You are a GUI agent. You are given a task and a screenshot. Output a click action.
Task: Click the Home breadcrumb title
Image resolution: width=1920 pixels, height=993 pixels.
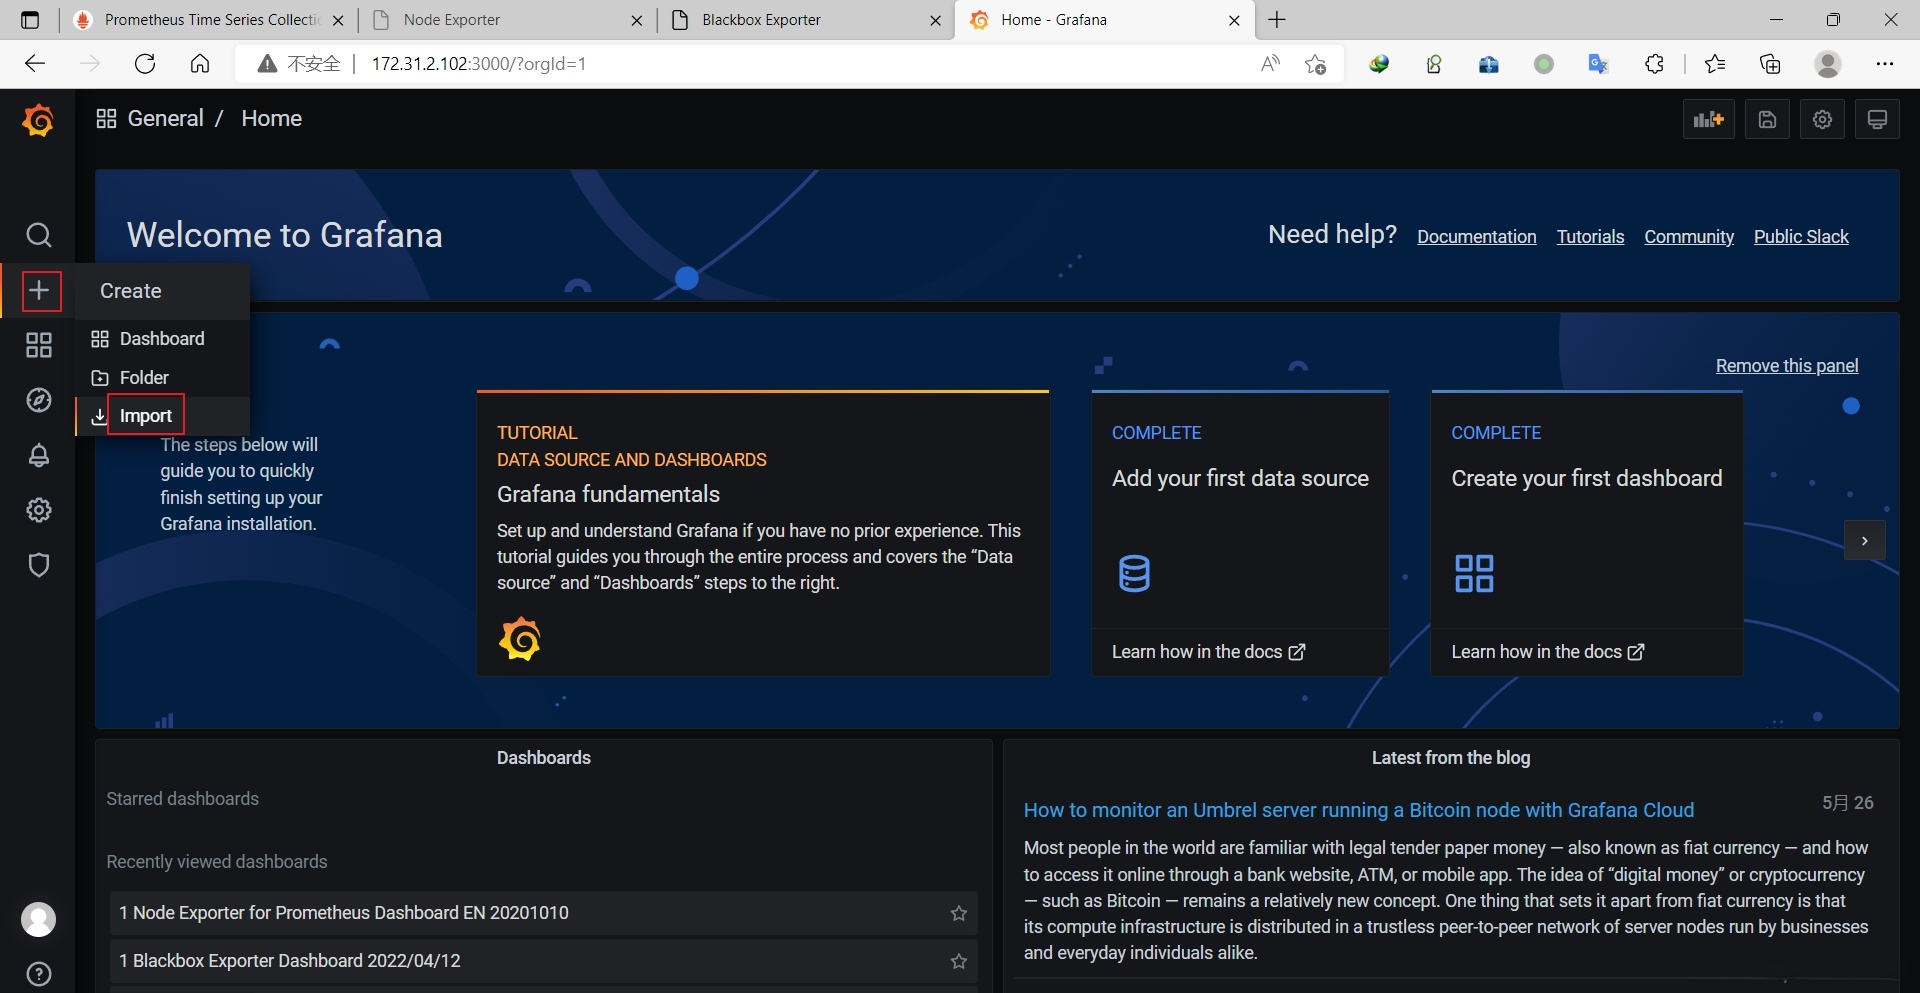(272, 119)
